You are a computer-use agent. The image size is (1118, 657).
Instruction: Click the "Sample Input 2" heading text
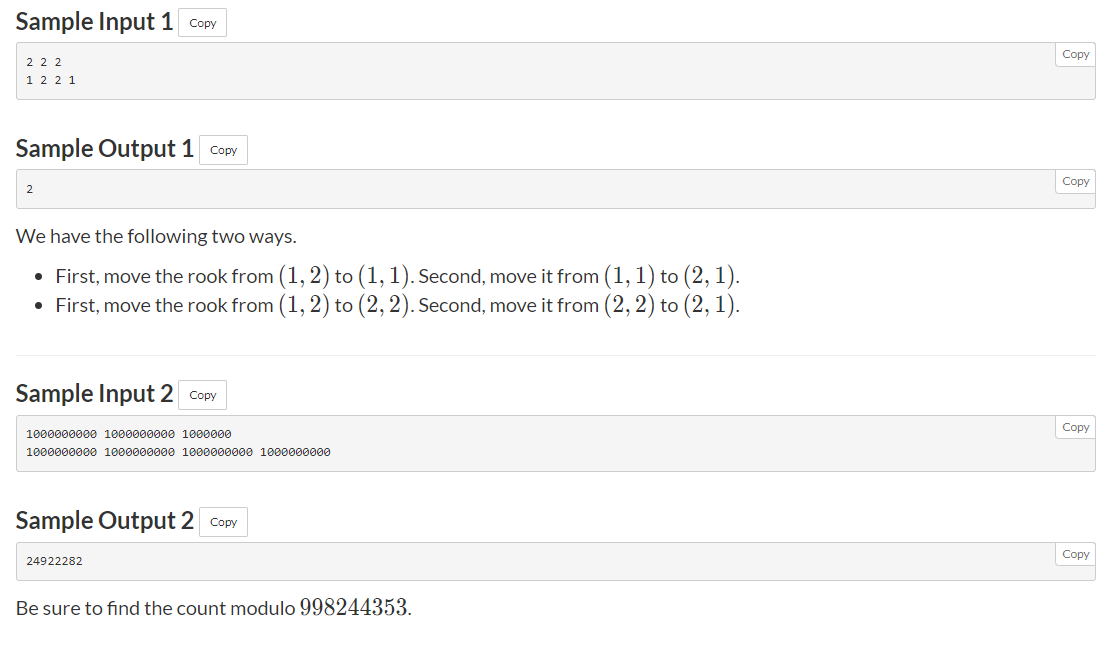[x=94, y=394]
